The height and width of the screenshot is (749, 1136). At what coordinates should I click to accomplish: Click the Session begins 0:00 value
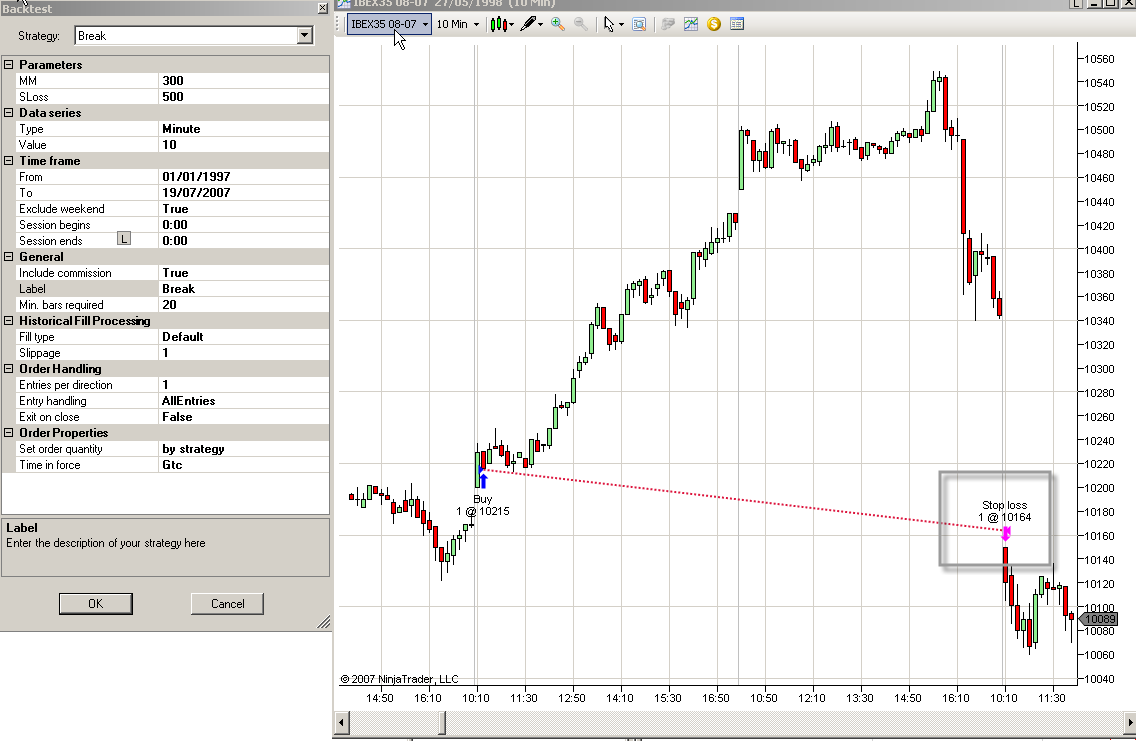pyautogui.click(x=243, y=225)
